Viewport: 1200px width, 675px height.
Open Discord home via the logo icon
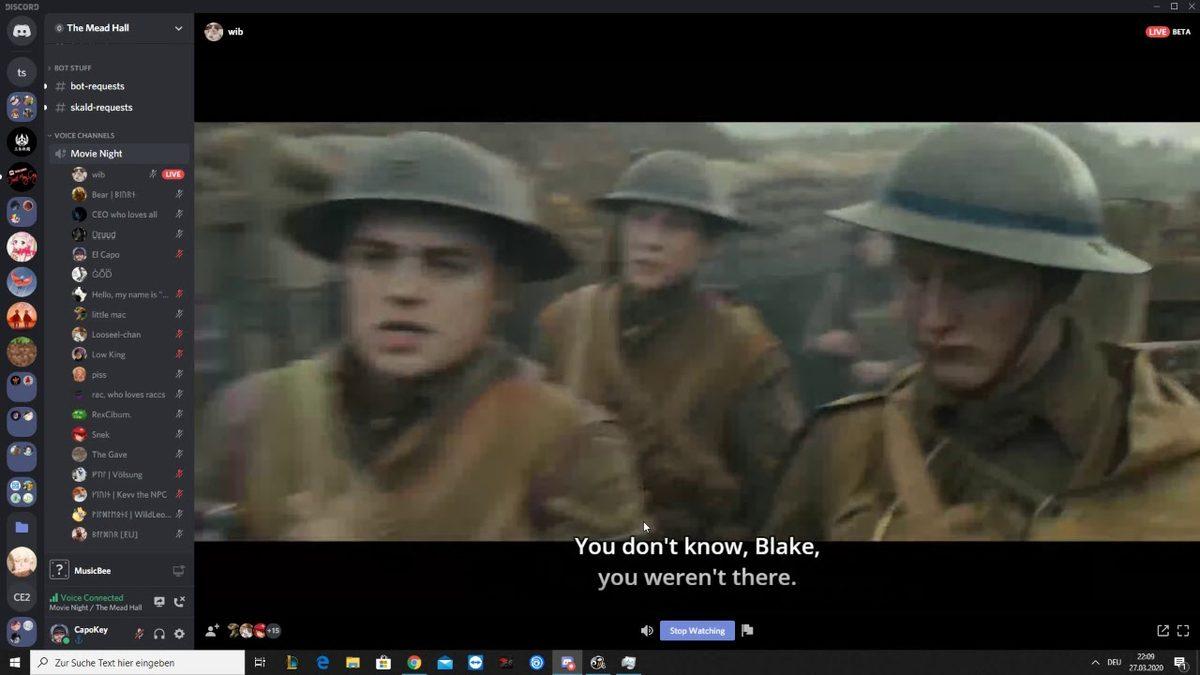pos(21,32)
